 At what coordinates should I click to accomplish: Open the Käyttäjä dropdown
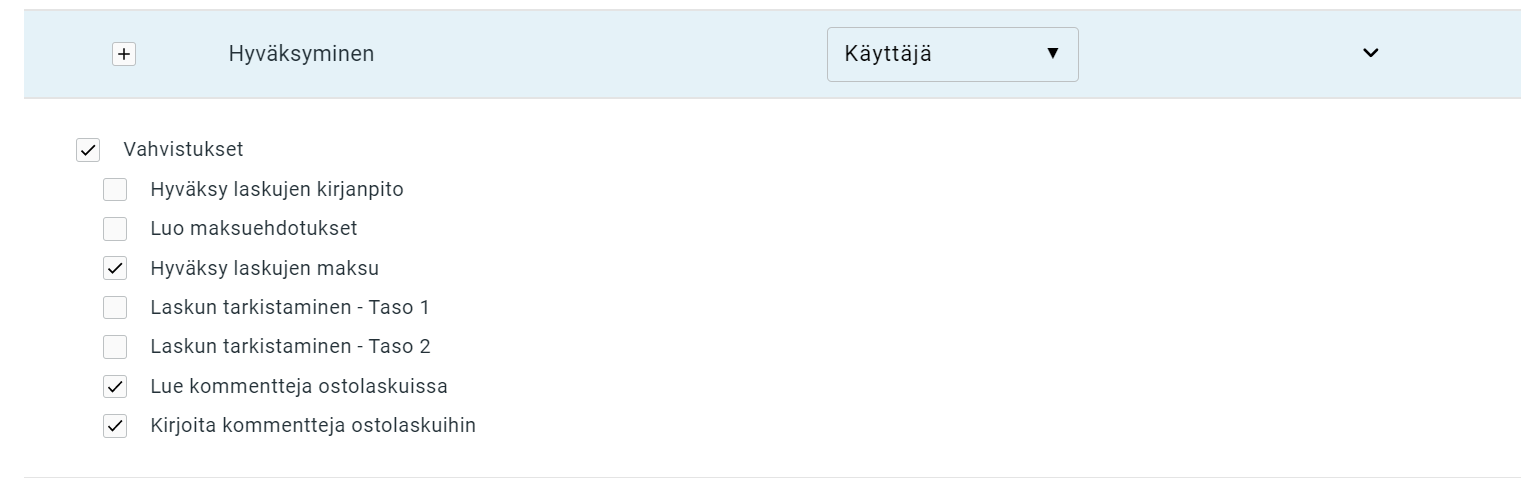[952, 54]
